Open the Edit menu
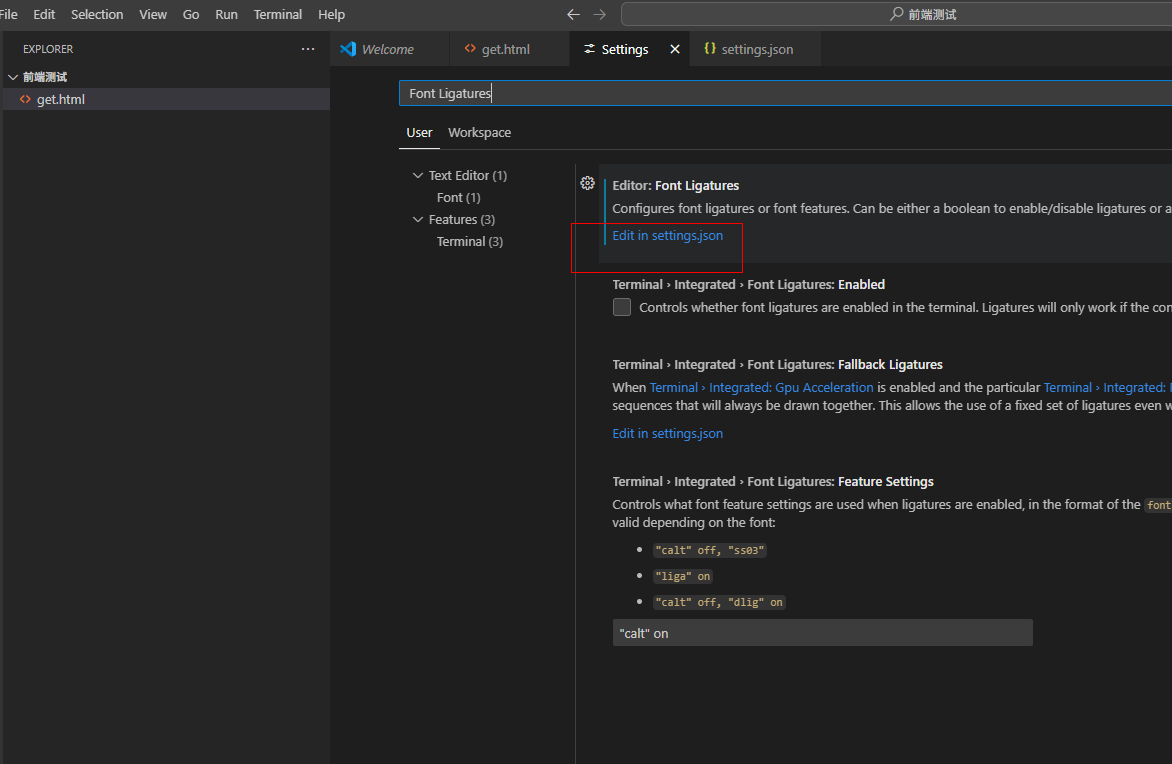Viewport: 1172px width, 764px height. (x=44, y=14)
